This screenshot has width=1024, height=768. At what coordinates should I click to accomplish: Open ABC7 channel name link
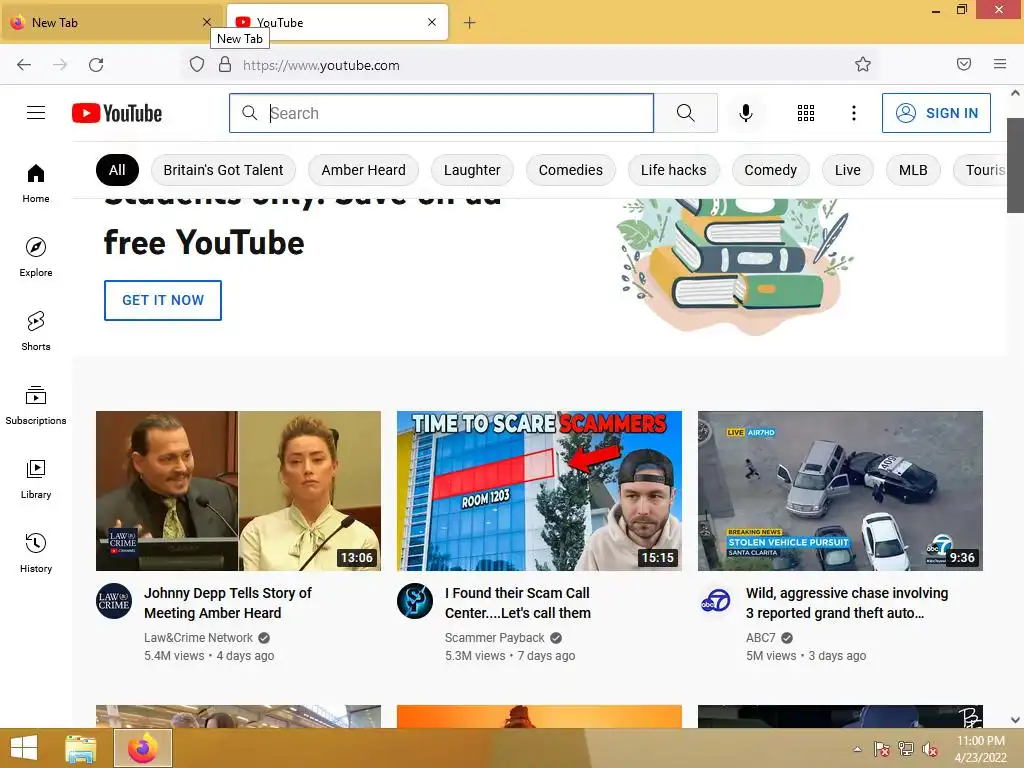[x=761, y=637]
